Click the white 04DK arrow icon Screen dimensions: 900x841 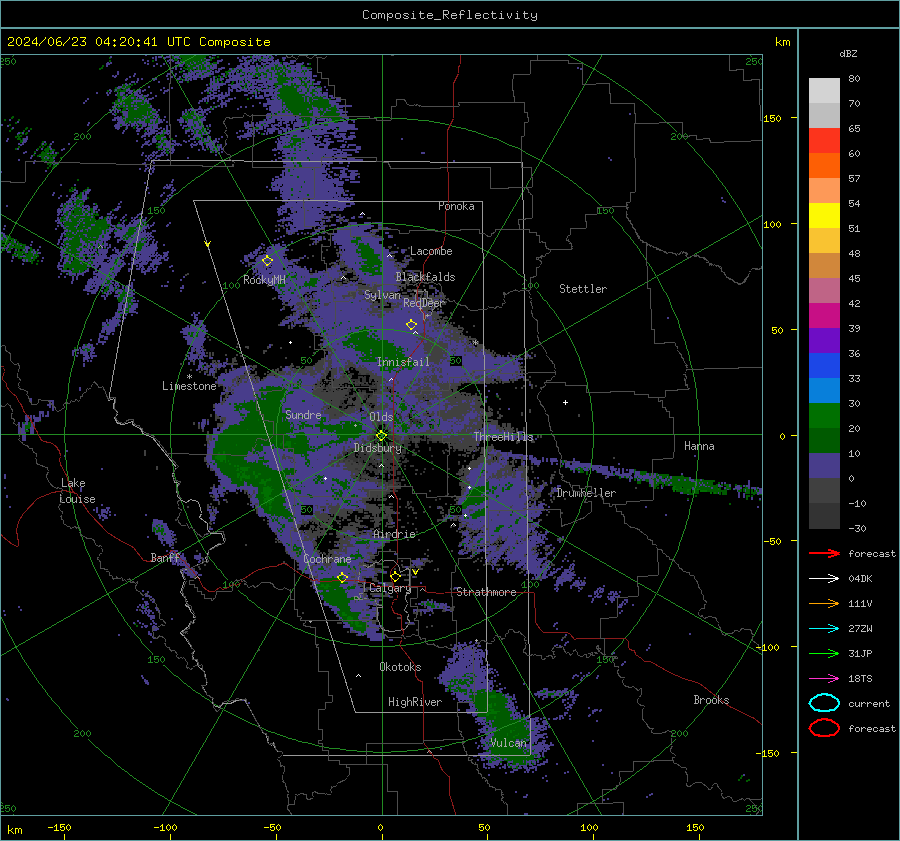point(824,579)
